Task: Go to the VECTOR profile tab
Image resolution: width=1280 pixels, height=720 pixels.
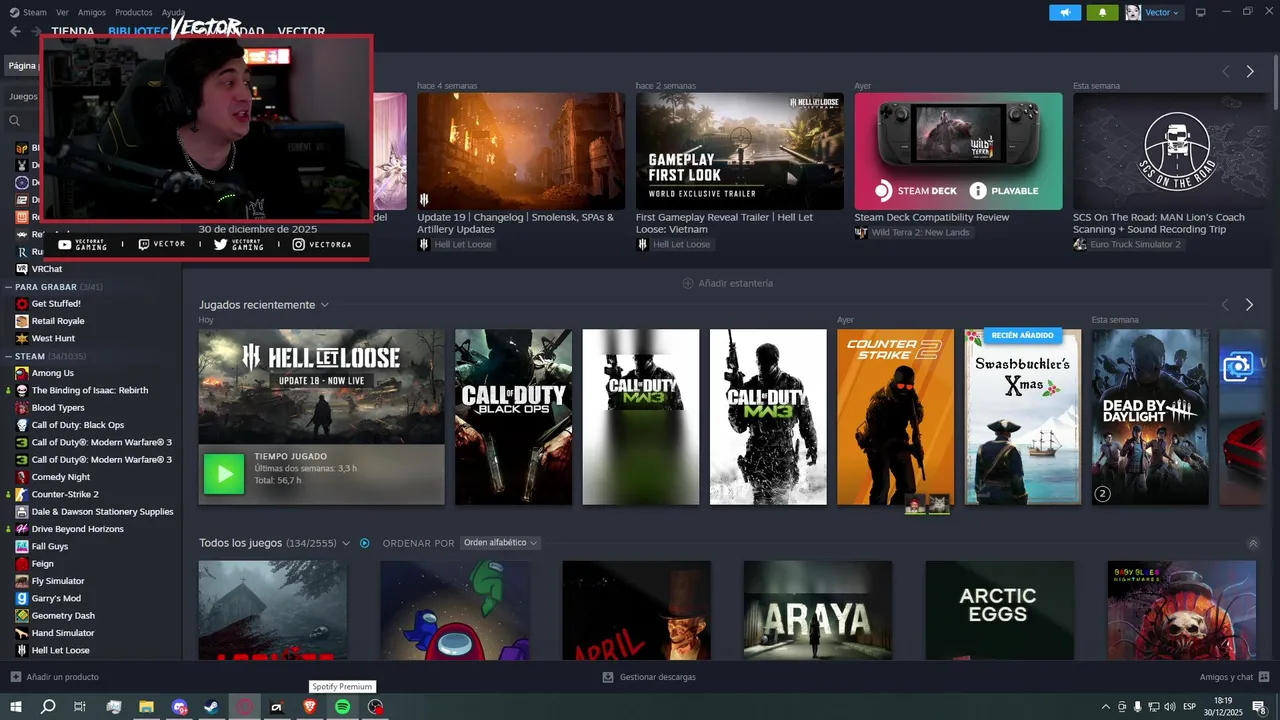Action: click(301, 31)
